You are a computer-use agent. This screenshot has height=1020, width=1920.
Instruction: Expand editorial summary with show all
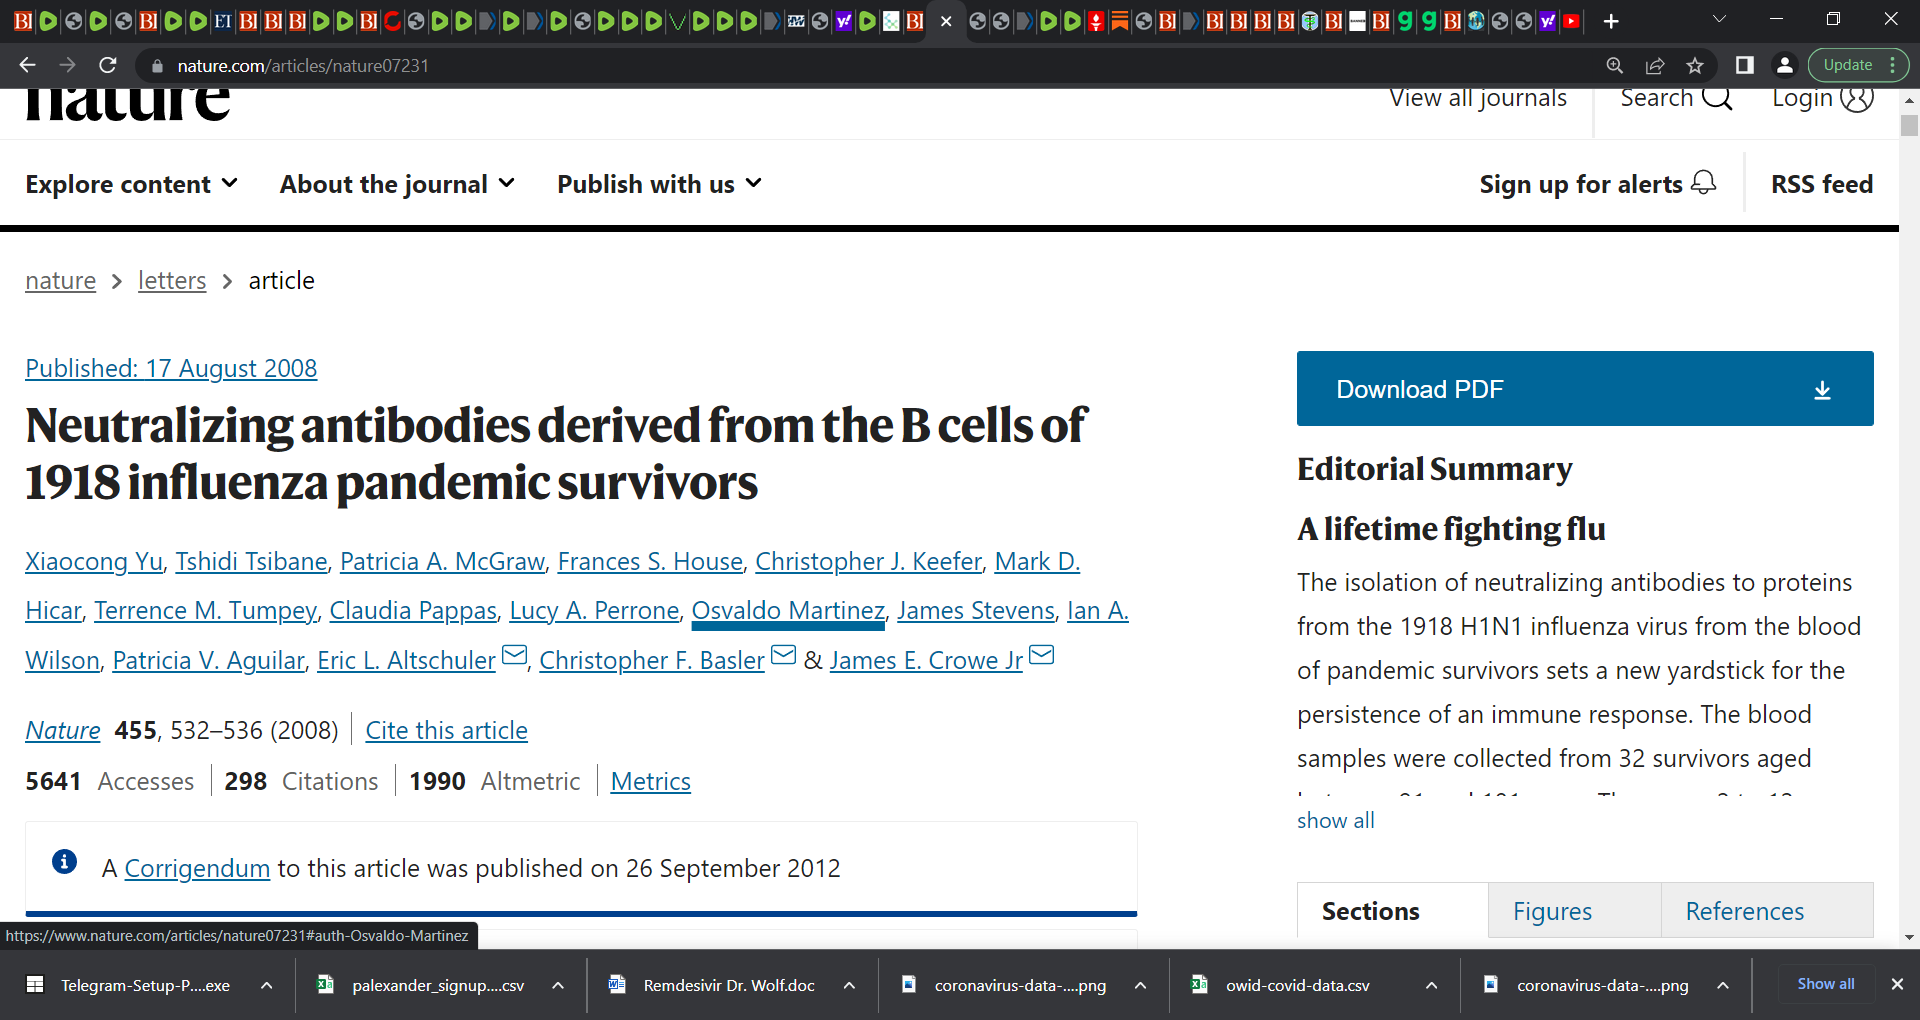[1335, 820]
